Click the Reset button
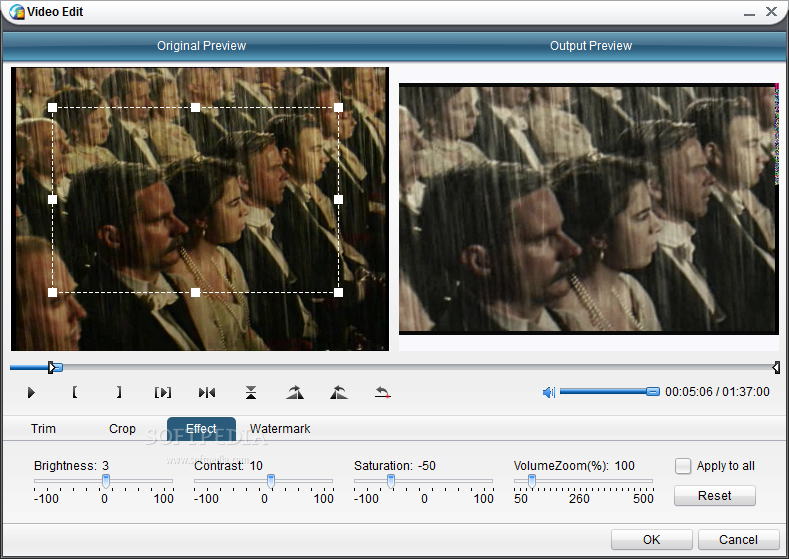Viewport: 789px width, 559px height. [715, 496]
